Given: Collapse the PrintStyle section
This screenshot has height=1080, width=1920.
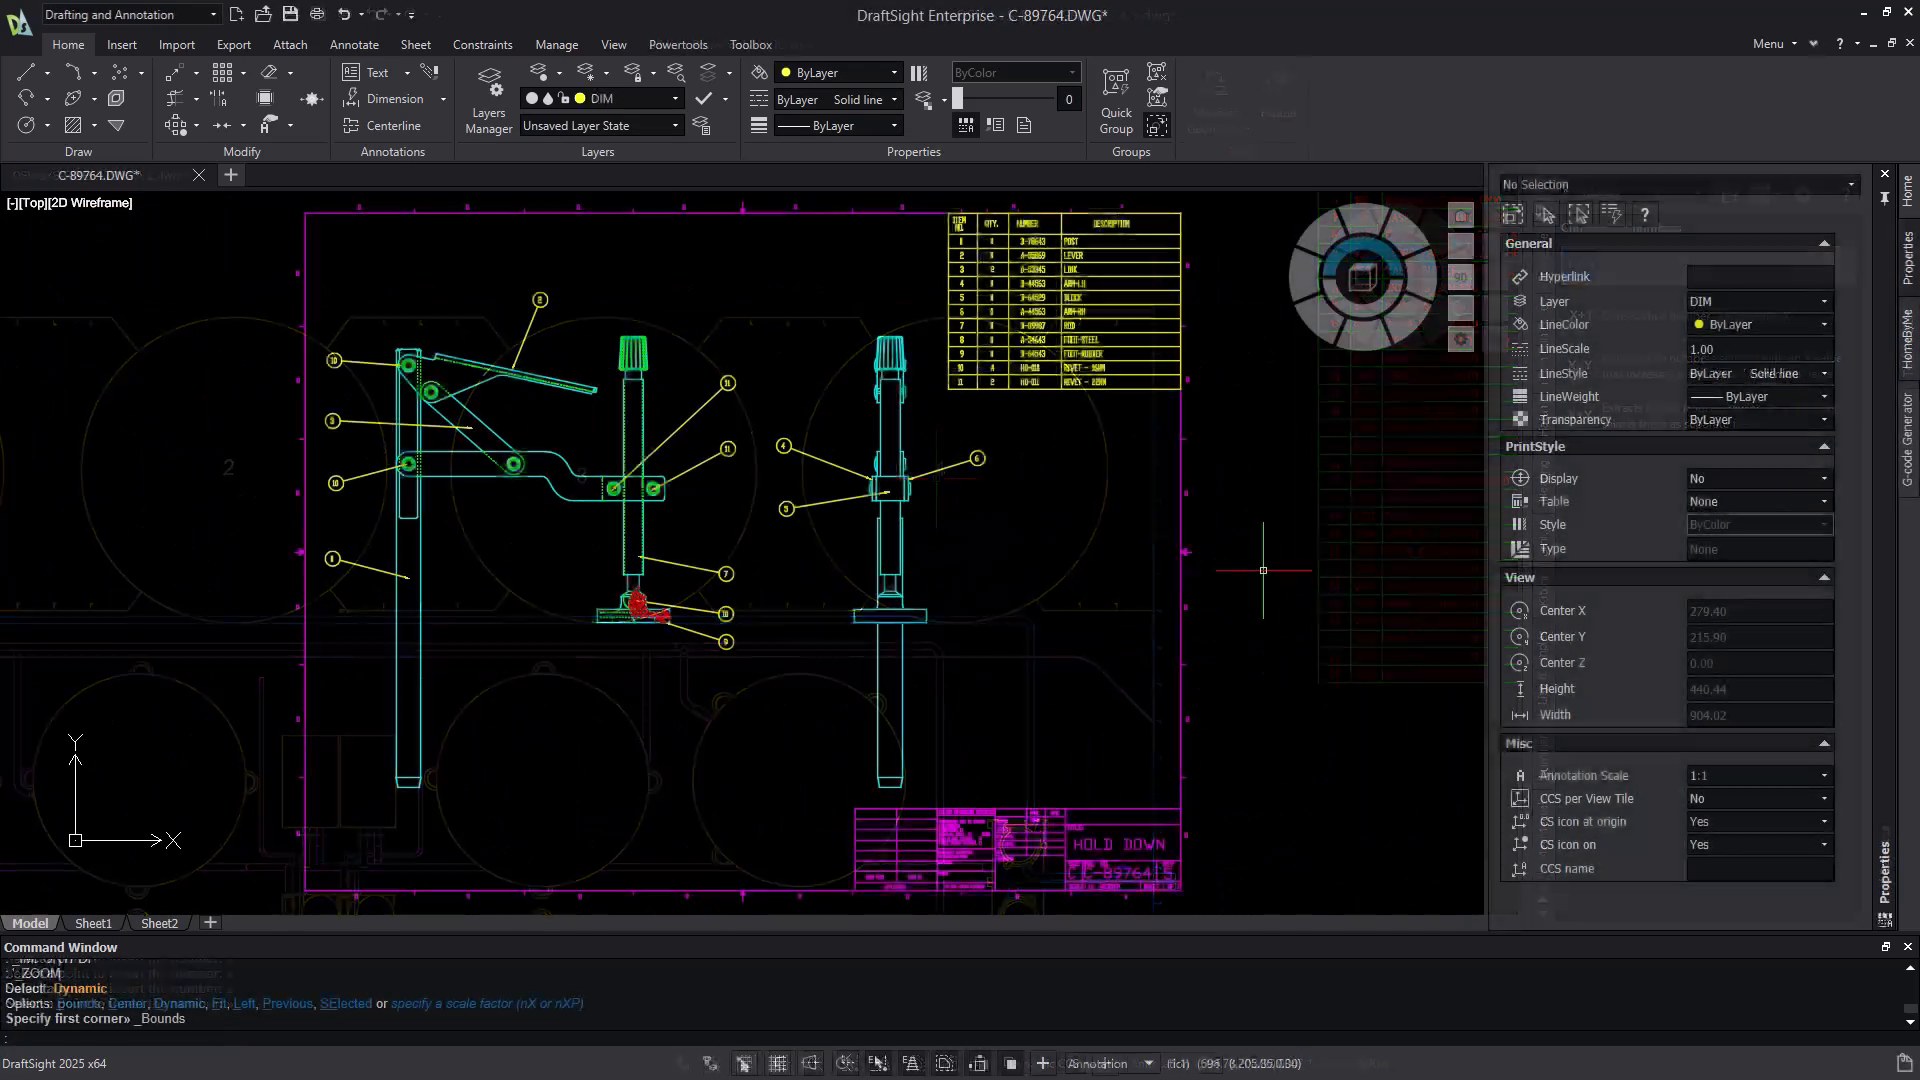Looking at the screenshot, I should [1824, 446].
